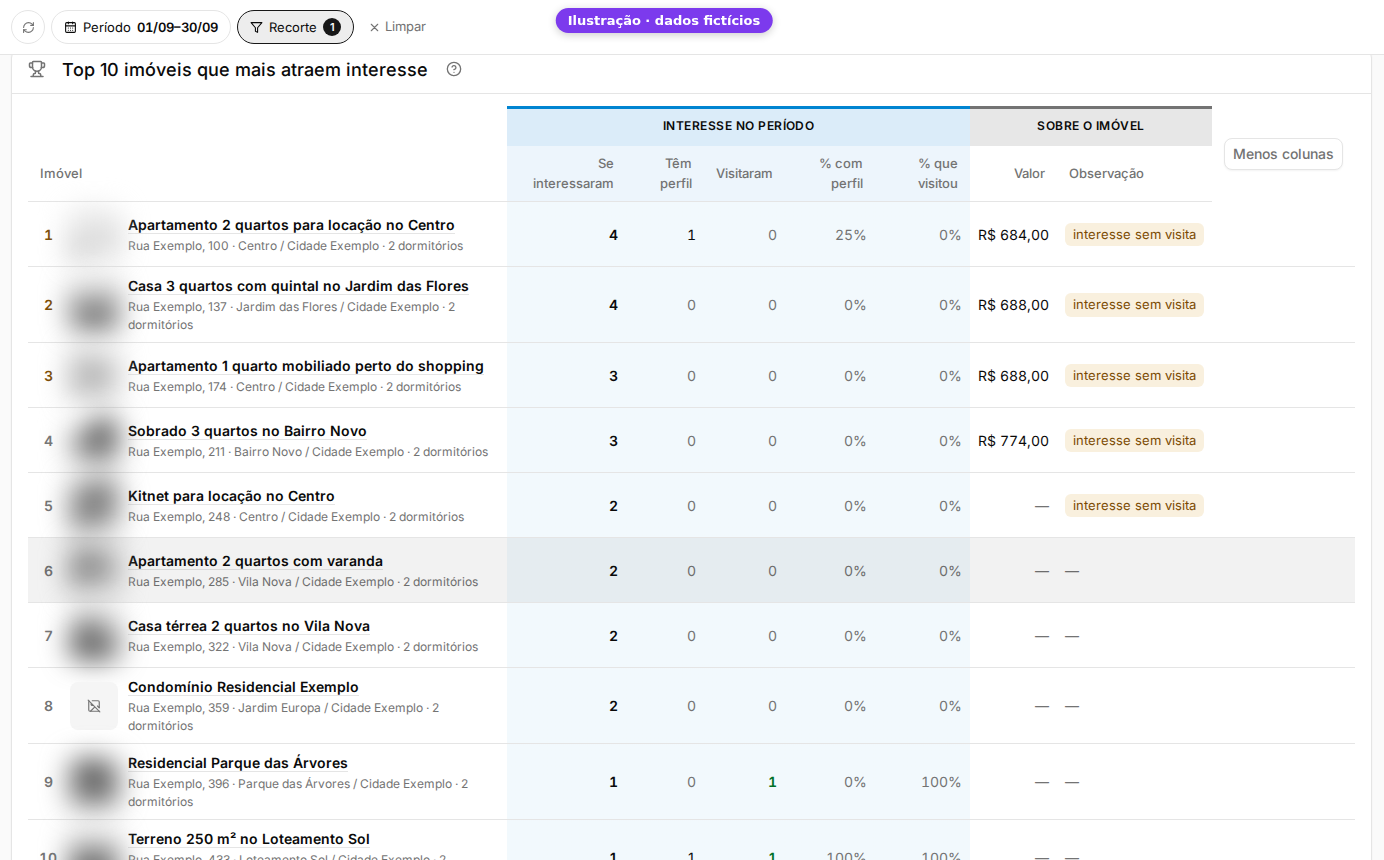Click the R$ 684,00 value cell

tap(1013, 235)
